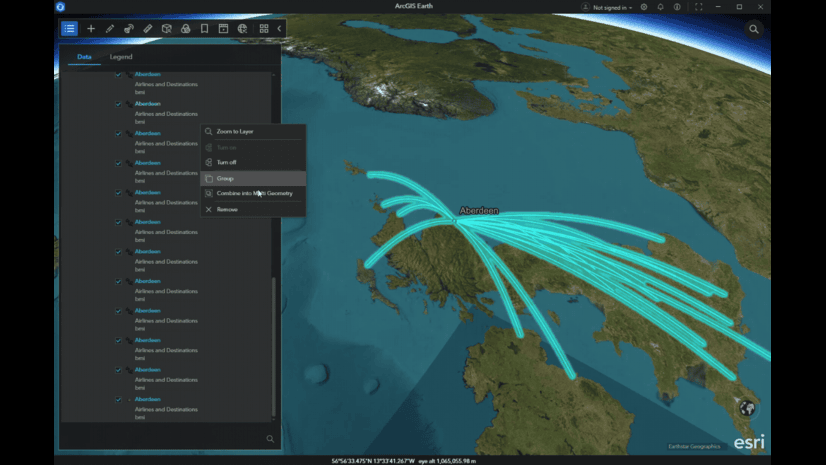Click the search magnifier in the Data panel
Screen dimensions: 826x465
(x=270, y=439)
